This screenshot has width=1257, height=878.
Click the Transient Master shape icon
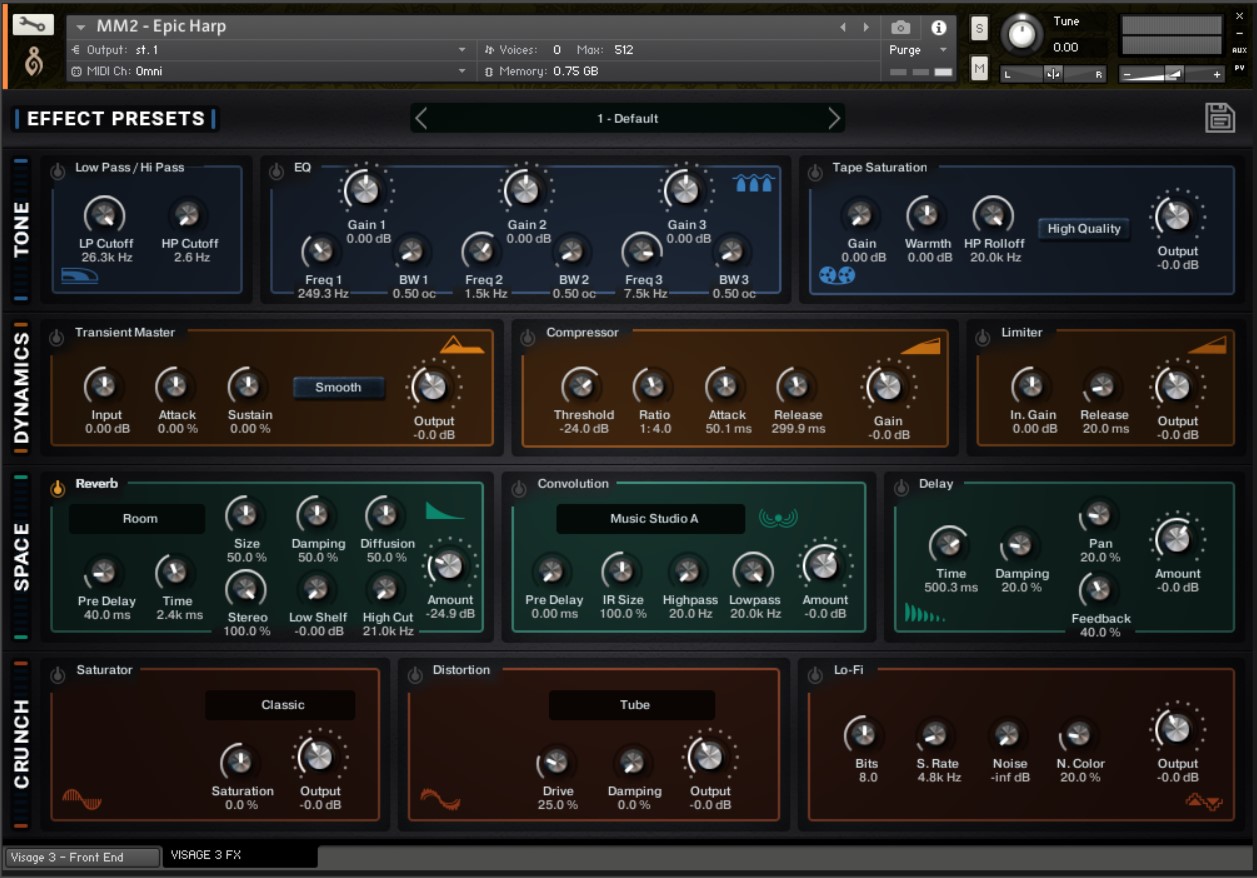tap(463, 345)
